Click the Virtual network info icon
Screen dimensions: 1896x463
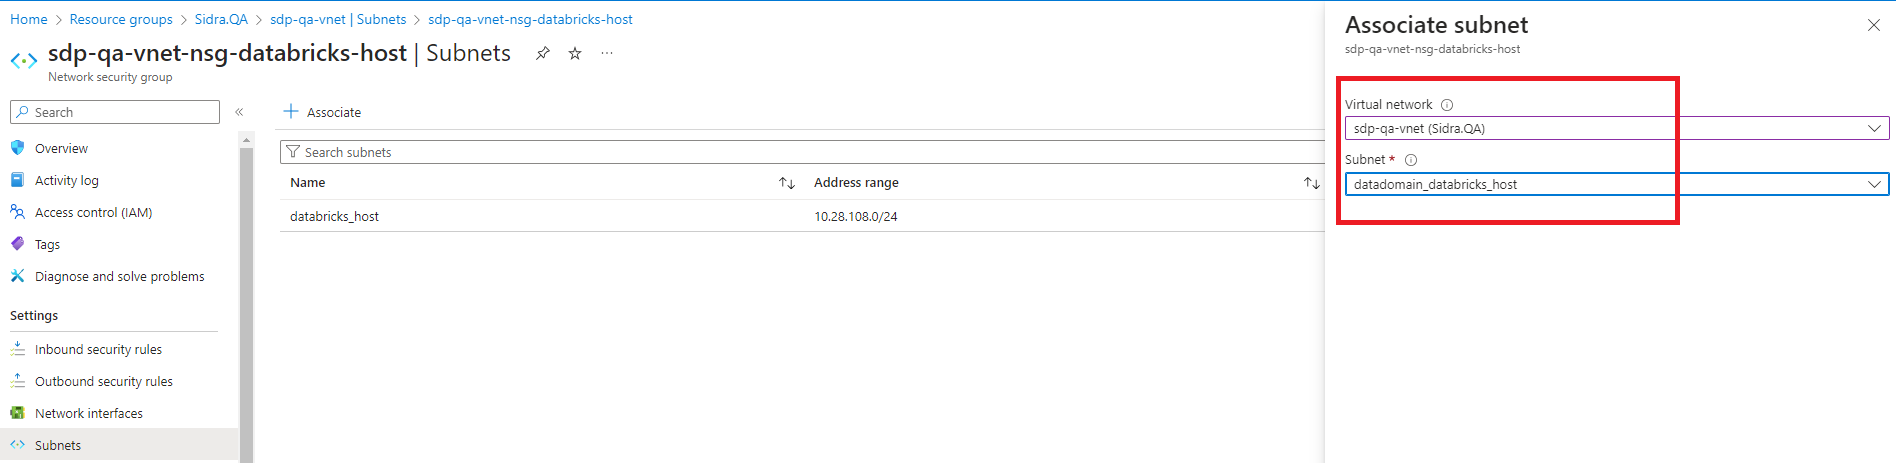point(1447,105)
